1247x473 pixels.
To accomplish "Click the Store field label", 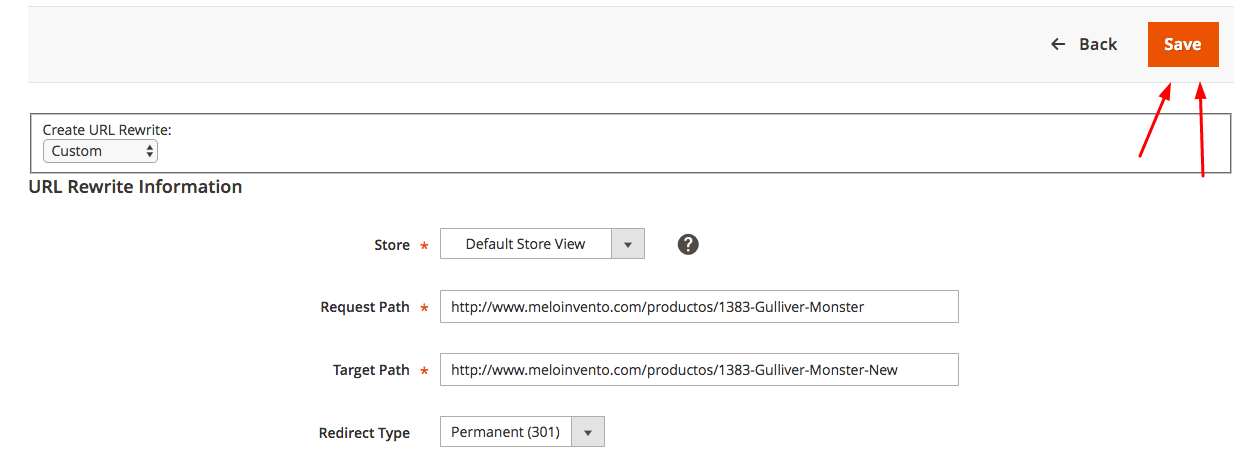I will tap(392, 245).
